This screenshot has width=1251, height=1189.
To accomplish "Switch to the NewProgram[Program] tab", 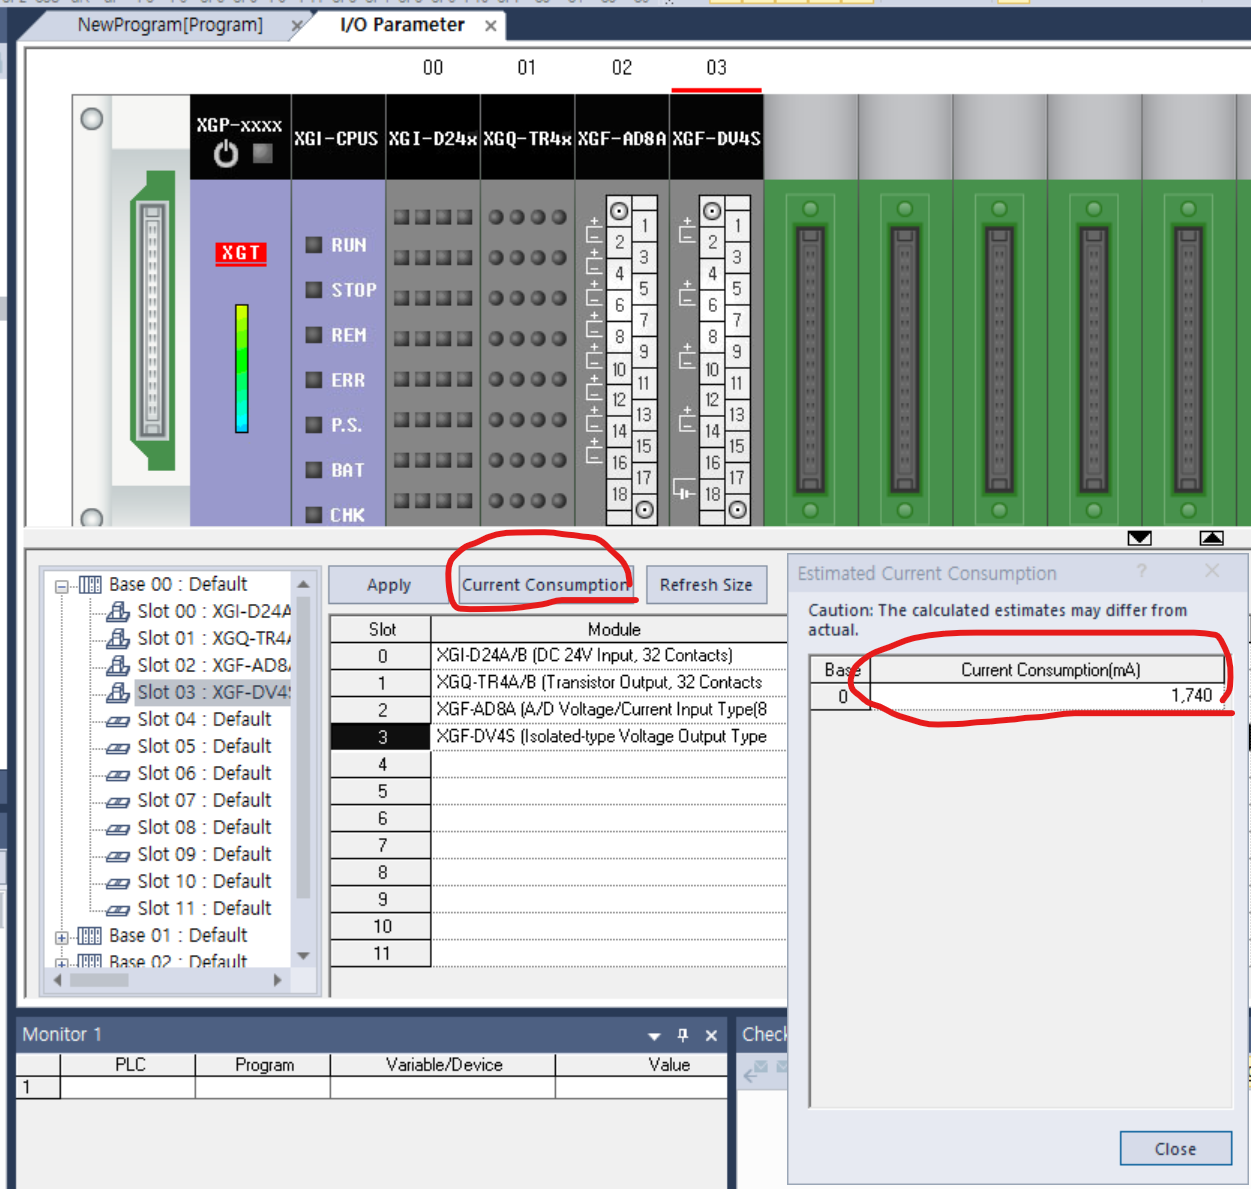I will [170, 25].
